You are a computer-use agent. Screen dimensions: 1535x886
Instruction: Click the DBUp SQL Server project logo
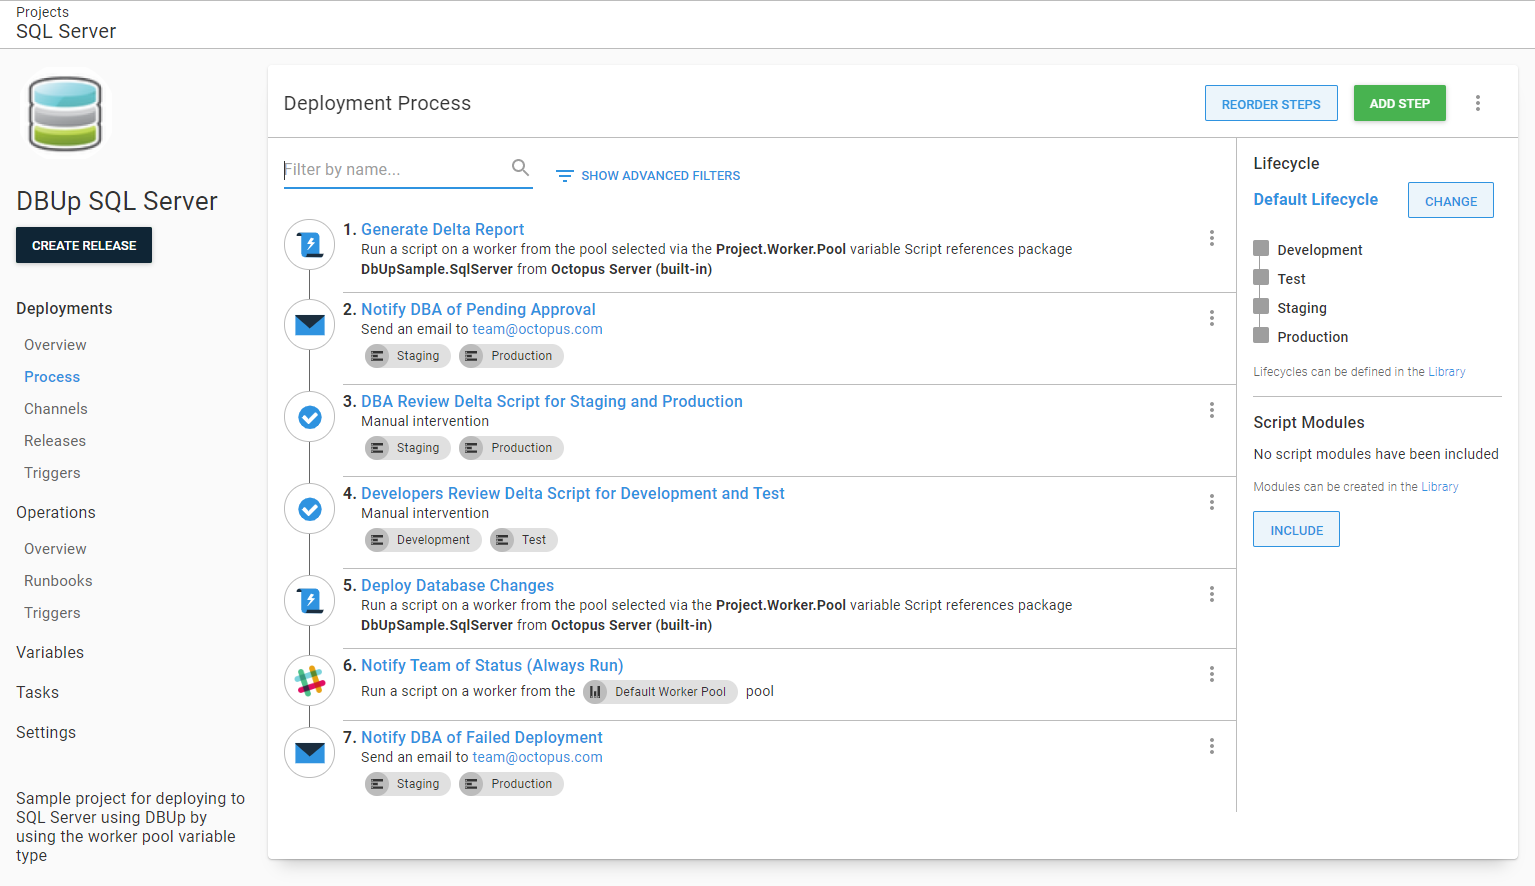coord(65,114)
